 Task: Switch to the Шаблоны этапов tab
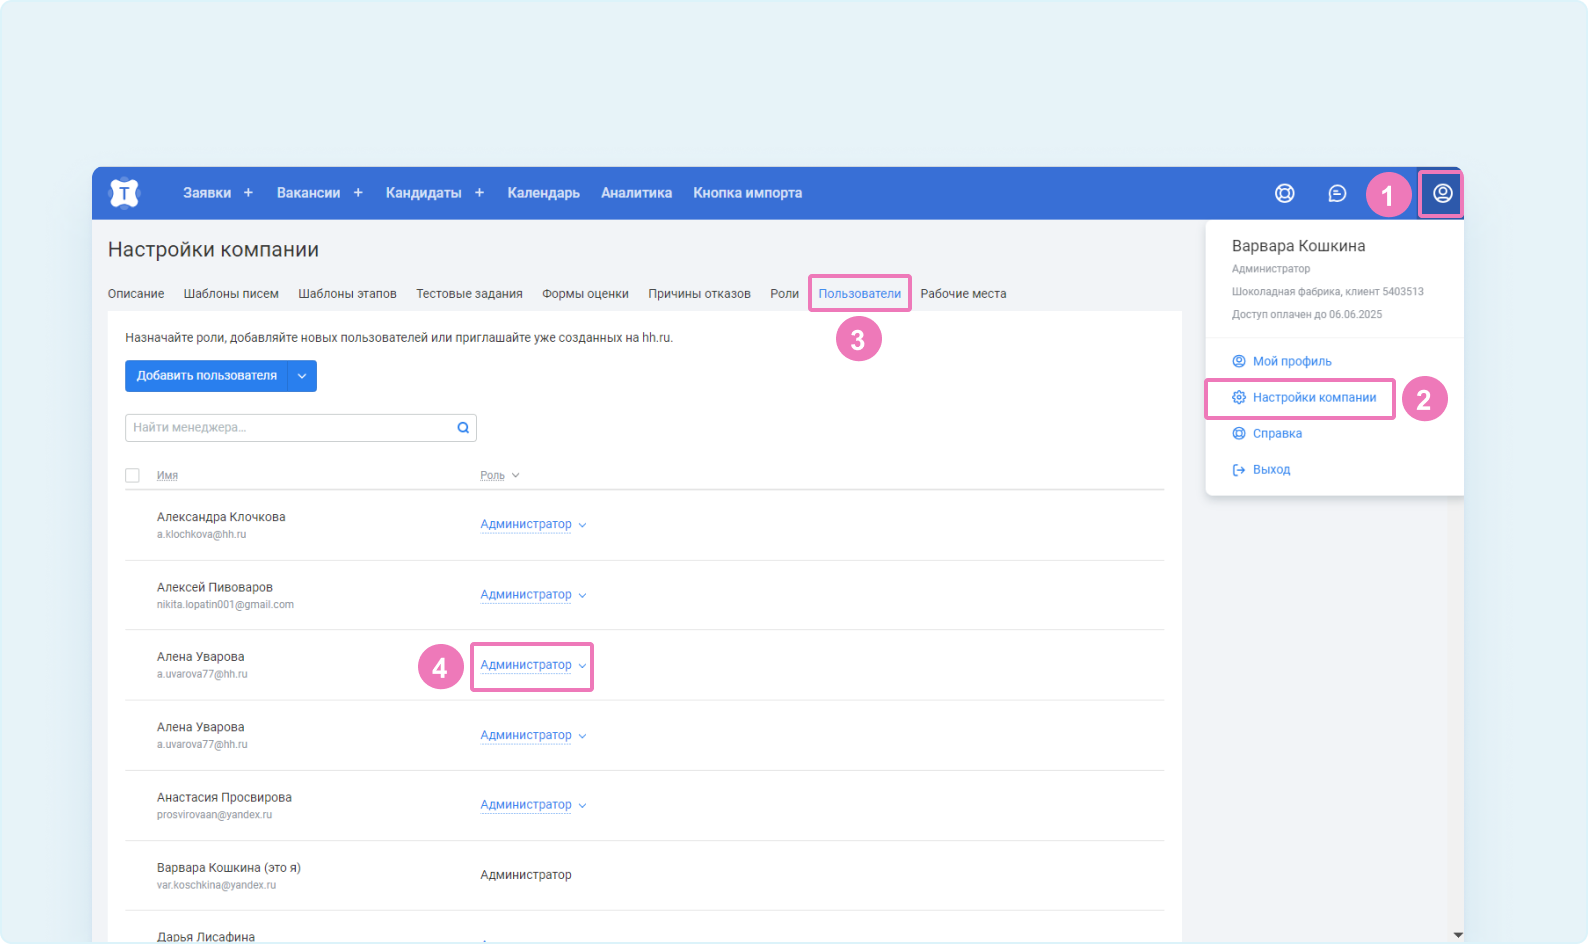(x=347, y=294)
